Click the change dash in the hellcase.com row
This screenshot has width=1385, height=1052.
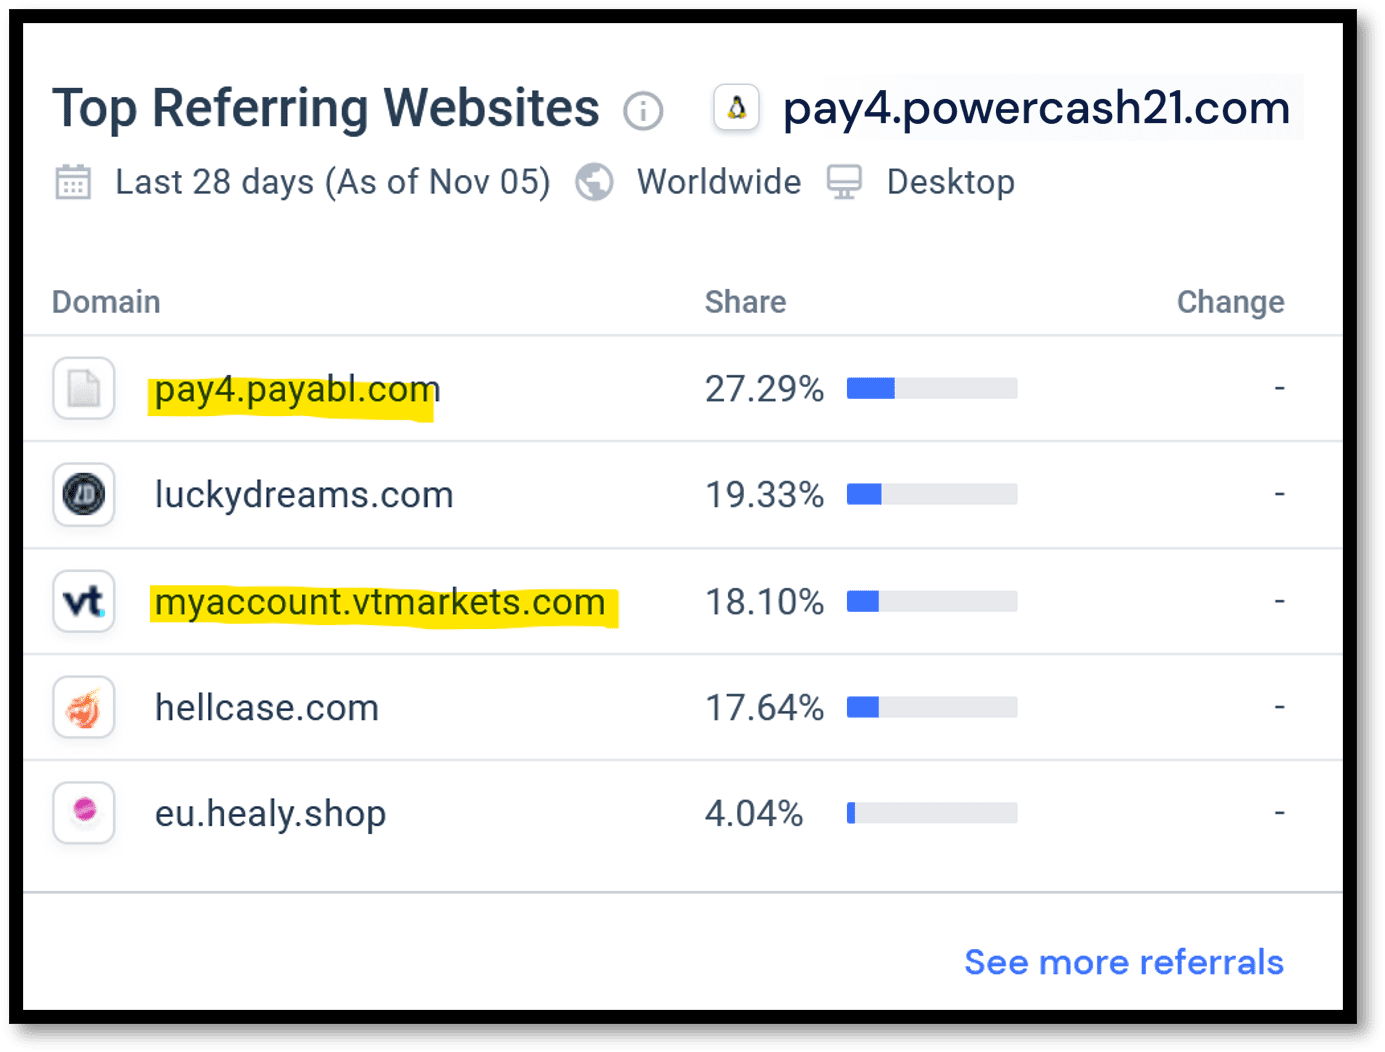pyautogui.click(x=1279, y=707)
